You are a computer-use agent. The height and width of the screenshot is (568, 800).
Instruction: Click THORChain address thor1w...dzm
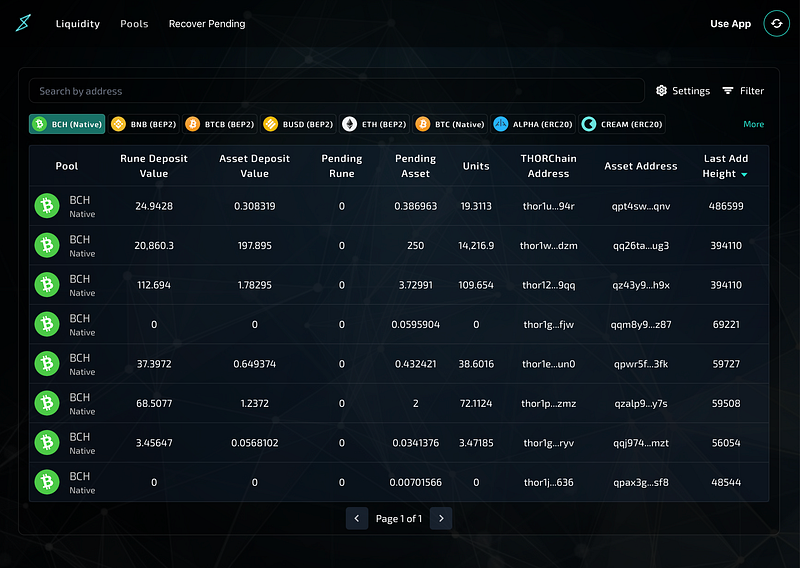[548, 245]
